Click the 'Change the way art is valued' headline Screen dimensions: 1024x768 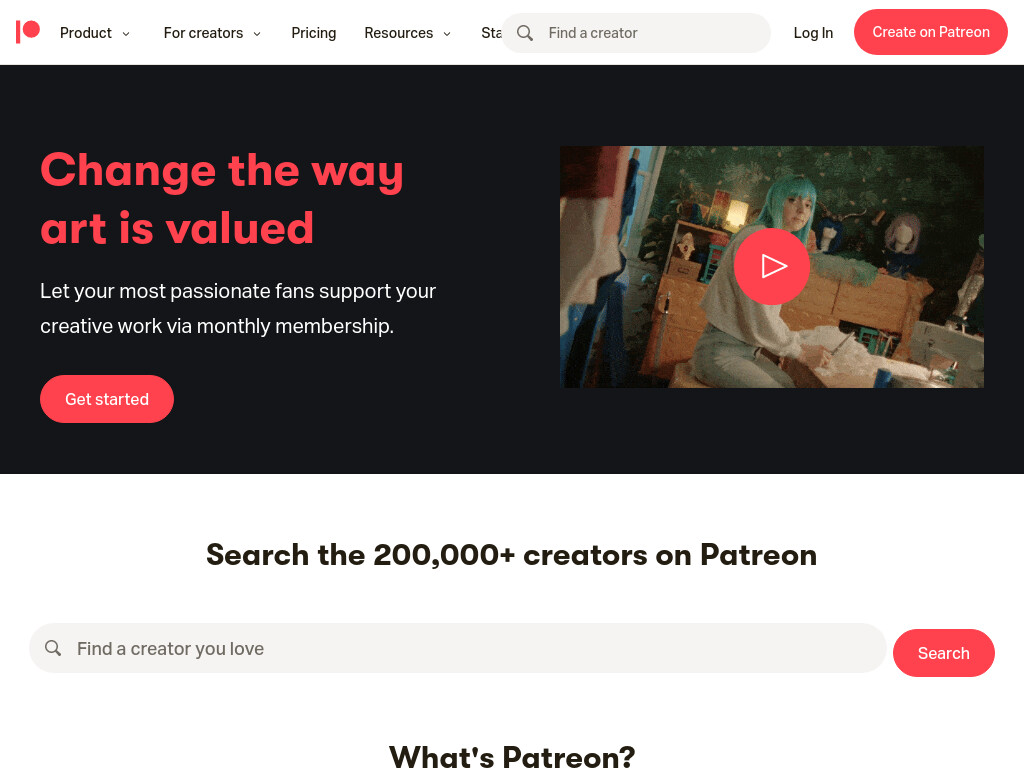(222, 199)
